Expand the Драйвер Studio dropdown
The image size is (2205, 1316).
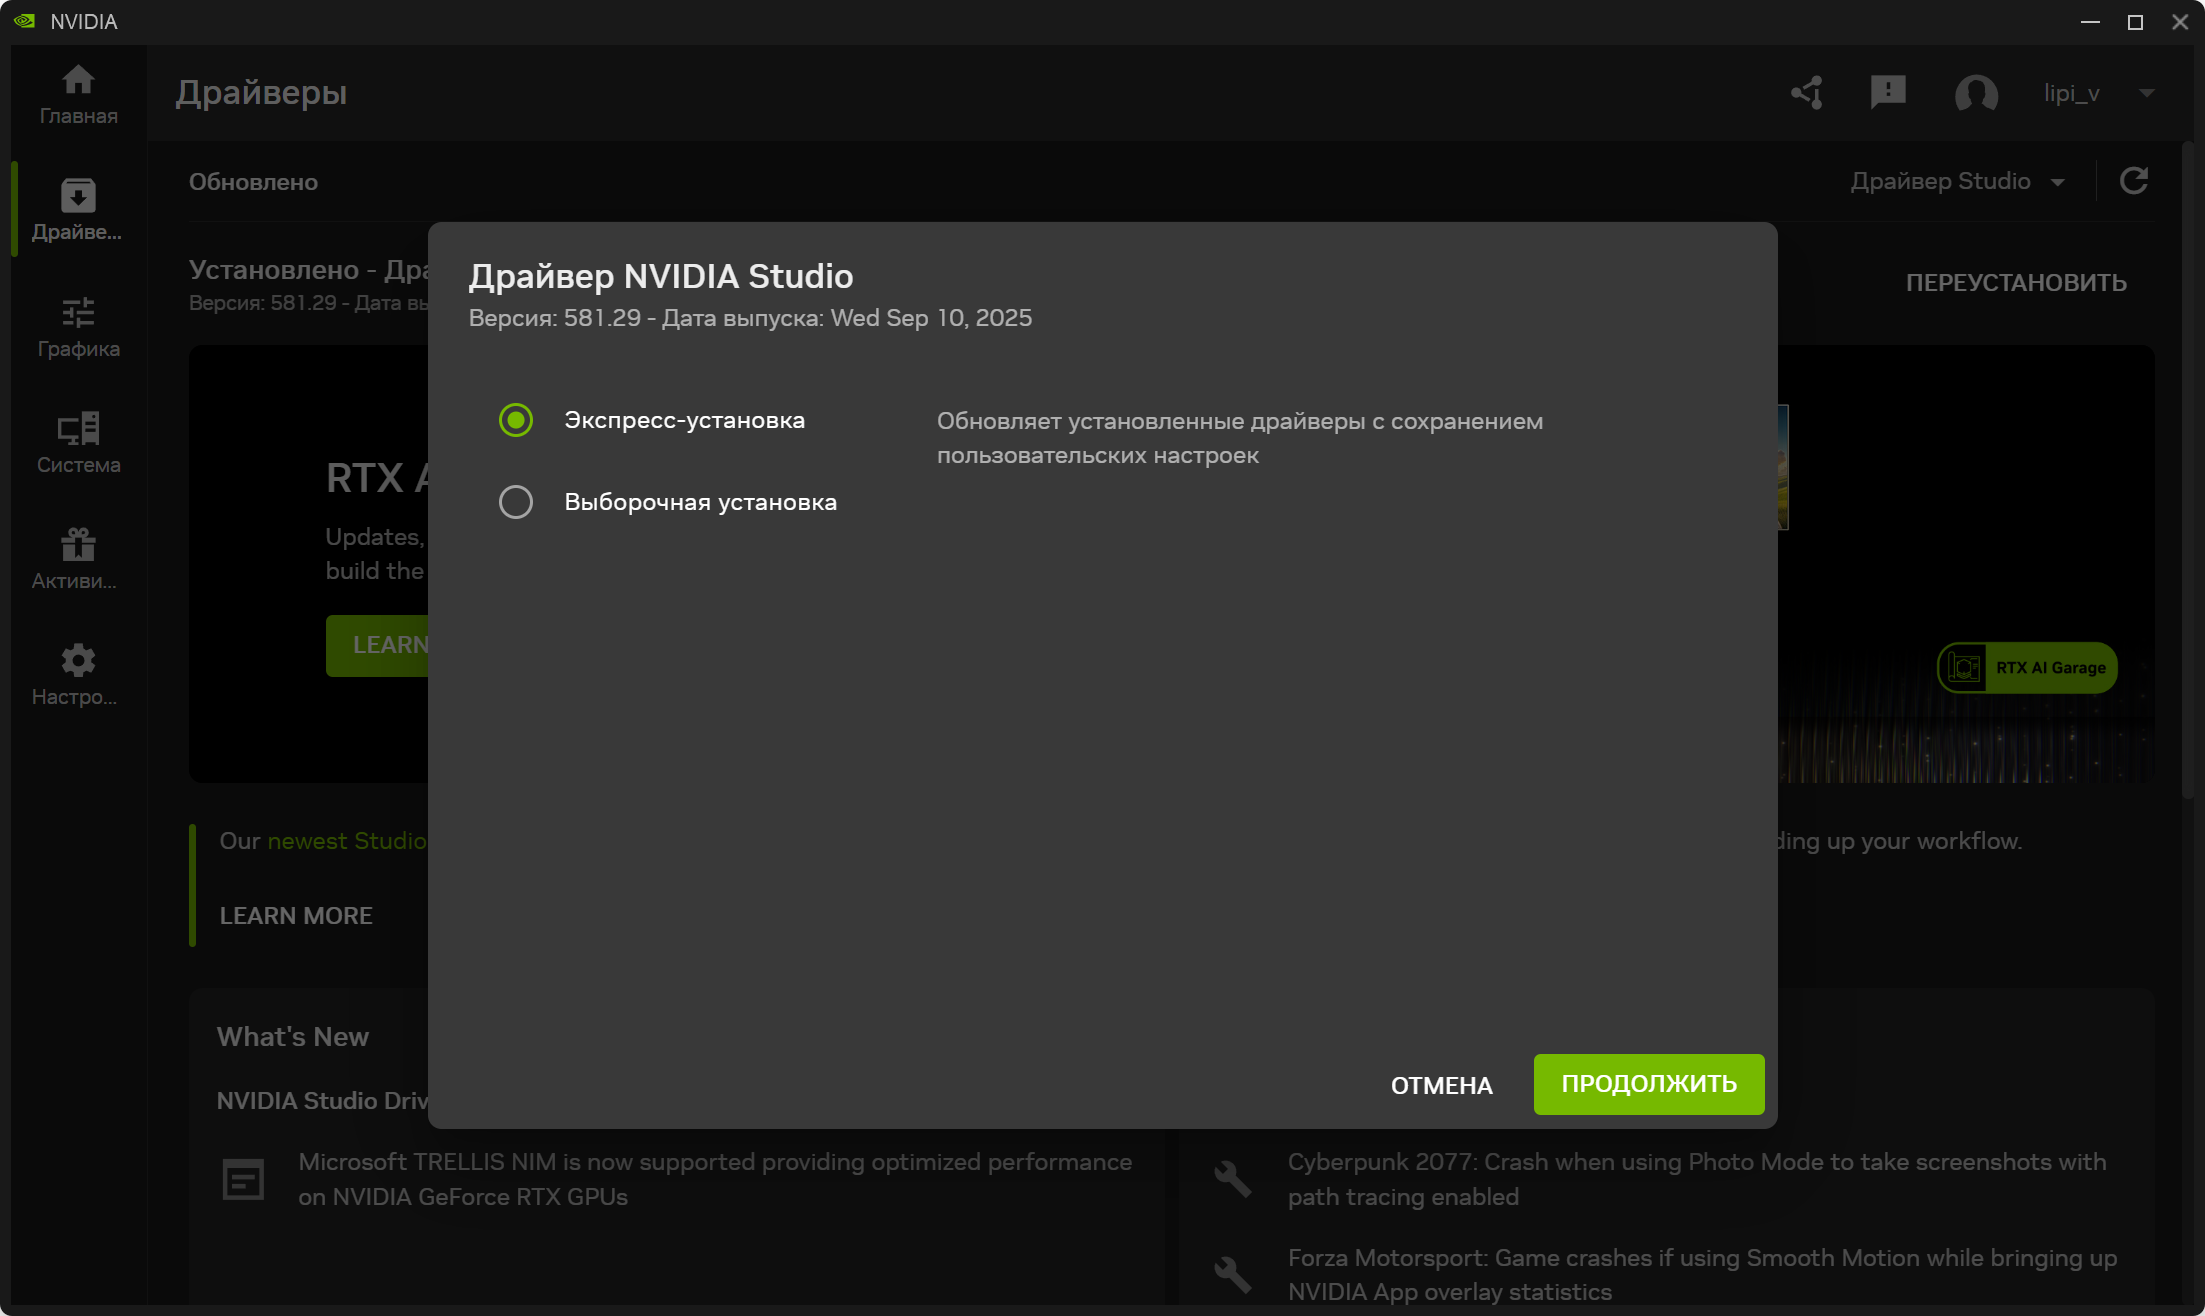[1957, 181]
